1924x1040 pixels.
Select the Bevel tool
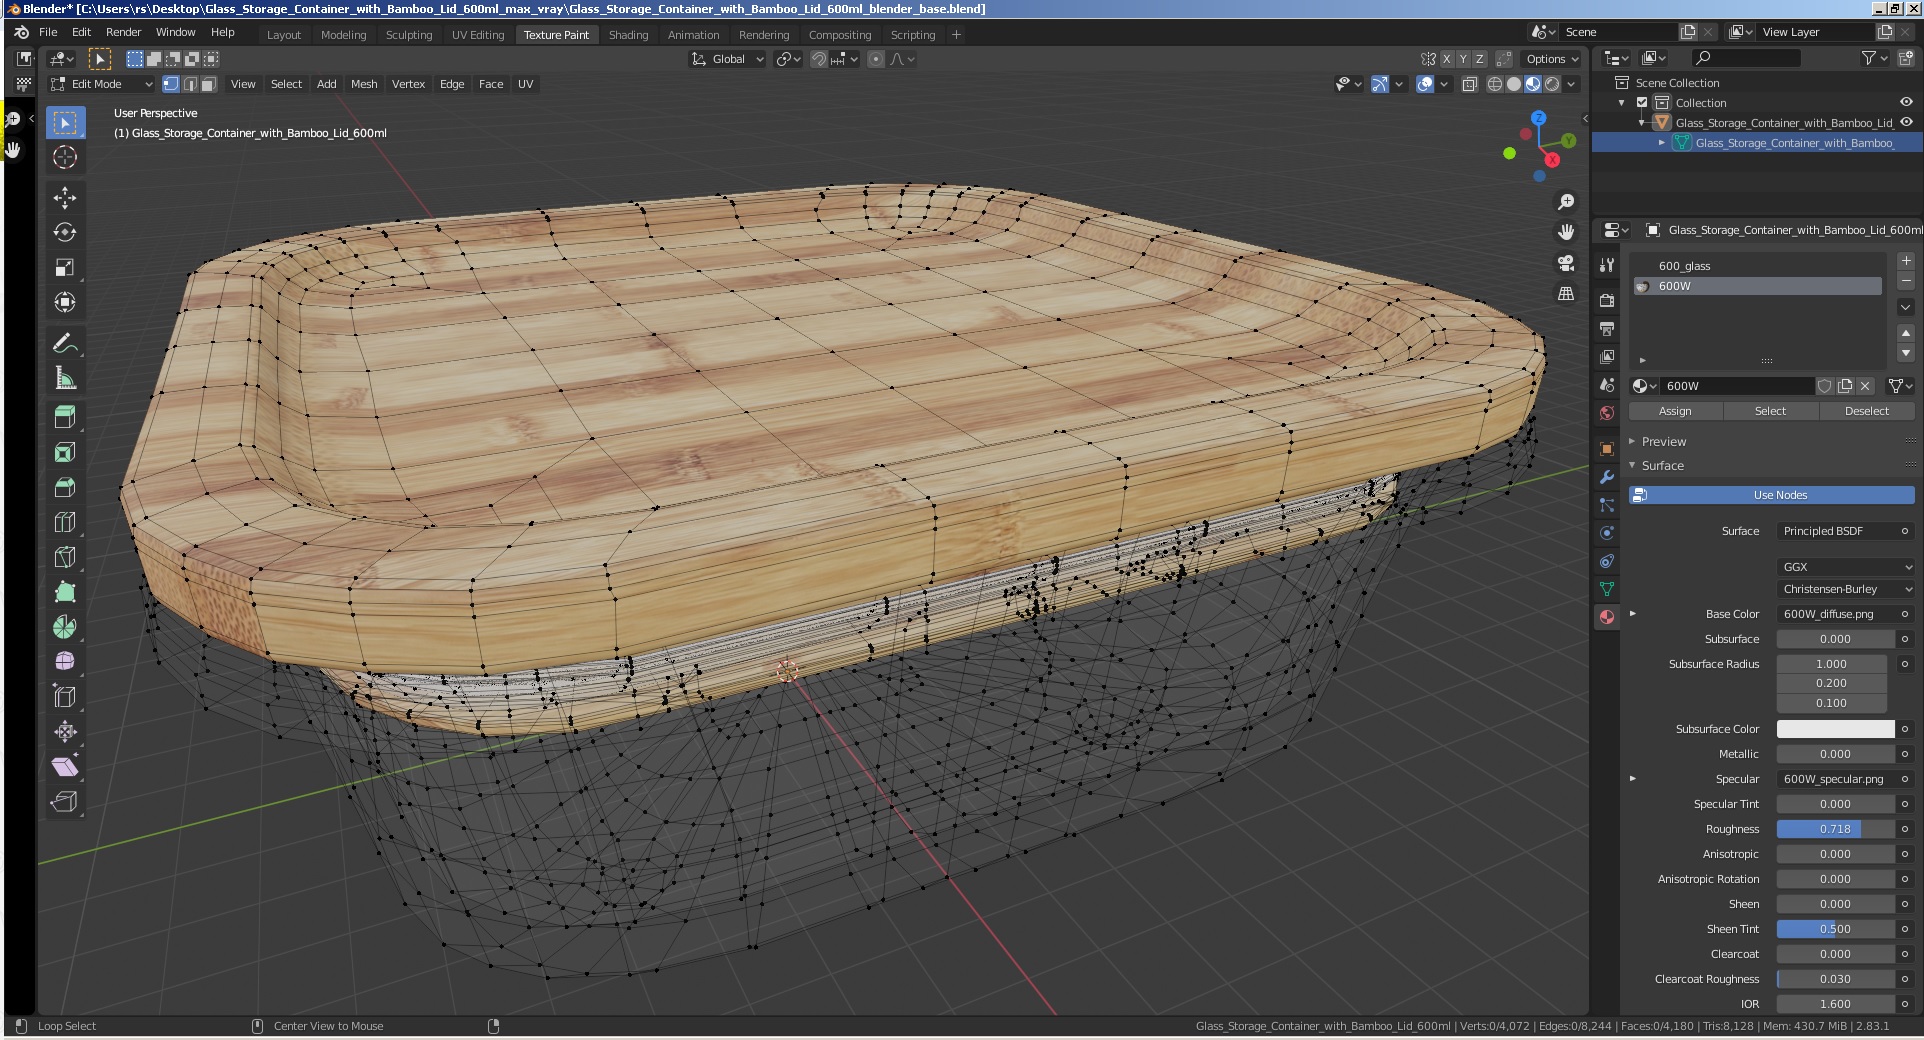pyautogui.click(x=65, y=487)
